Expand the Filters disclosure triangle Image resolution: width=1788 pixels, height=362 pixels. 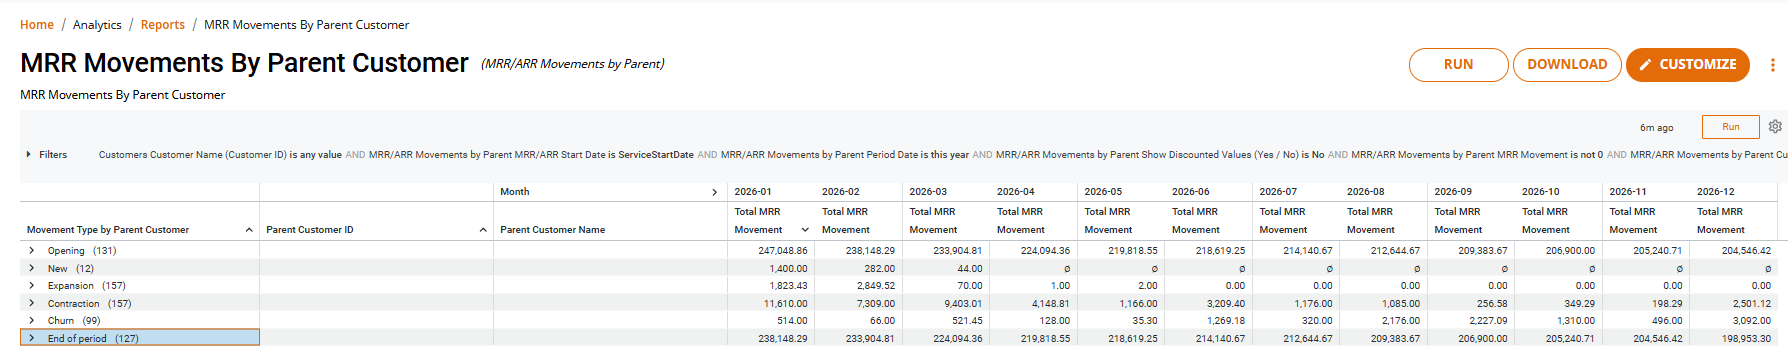(x=29, y=155)
